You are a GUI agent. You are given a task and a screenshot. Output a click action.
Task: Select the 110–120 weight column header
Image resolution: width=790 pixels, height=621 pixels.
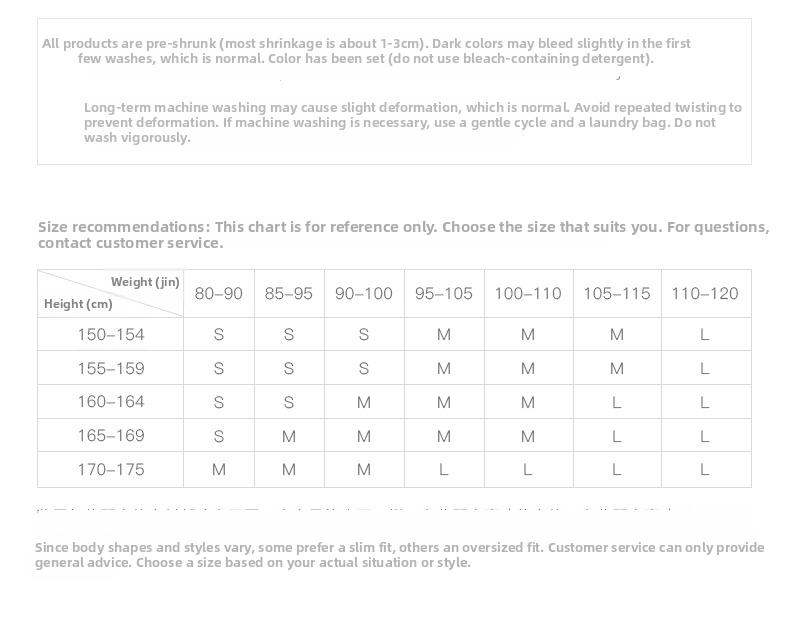pyautogui.click(x=705, y=294)
